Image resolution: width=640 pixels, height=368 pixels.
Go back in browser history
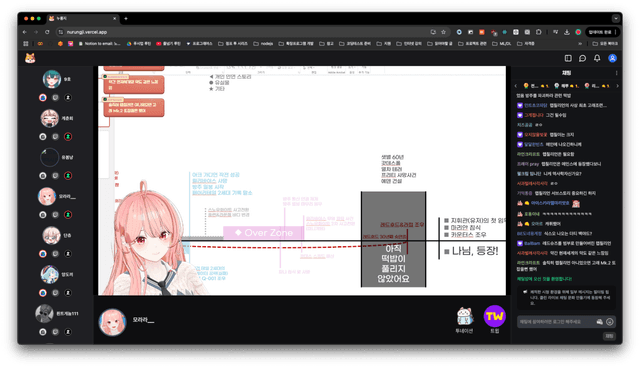25,32
